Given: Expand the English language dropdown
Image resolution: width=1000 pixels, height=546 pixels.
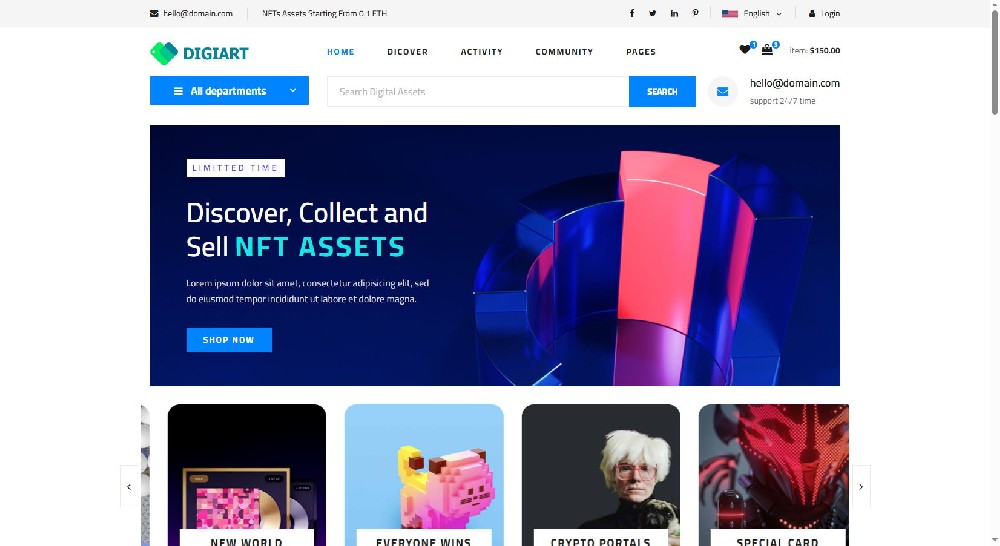Looking at the screenshot, I should (751, 13).
